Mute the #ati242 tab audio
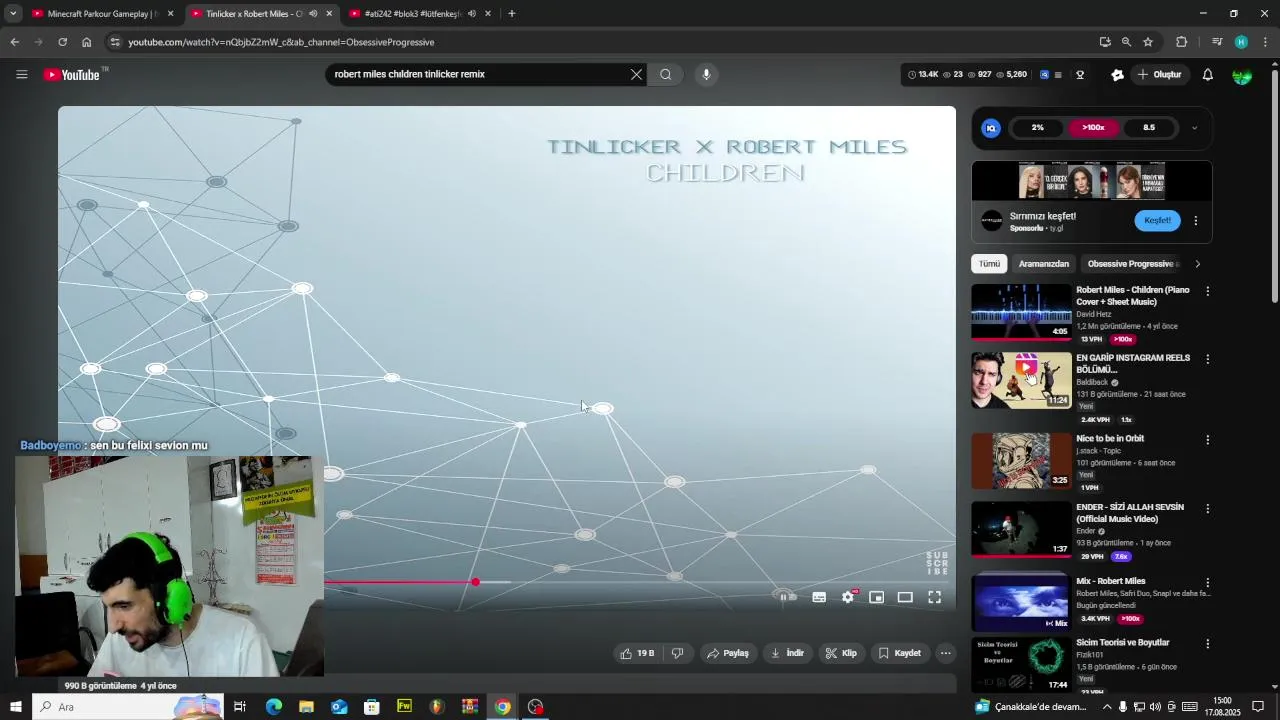The image size is (1280, 720). 472,14
